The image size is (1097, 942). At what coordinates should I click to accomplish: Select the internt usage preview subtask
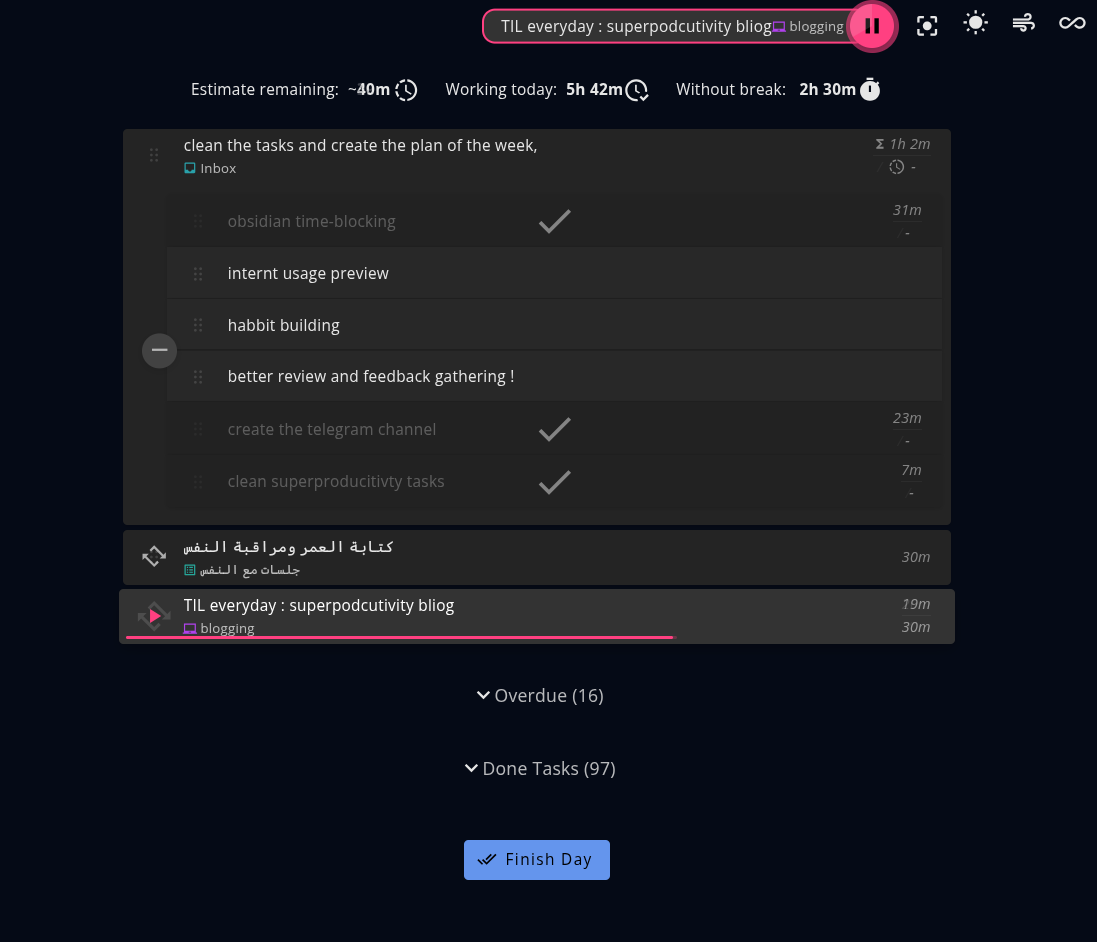pyautogui.click(x=308, y=273)
